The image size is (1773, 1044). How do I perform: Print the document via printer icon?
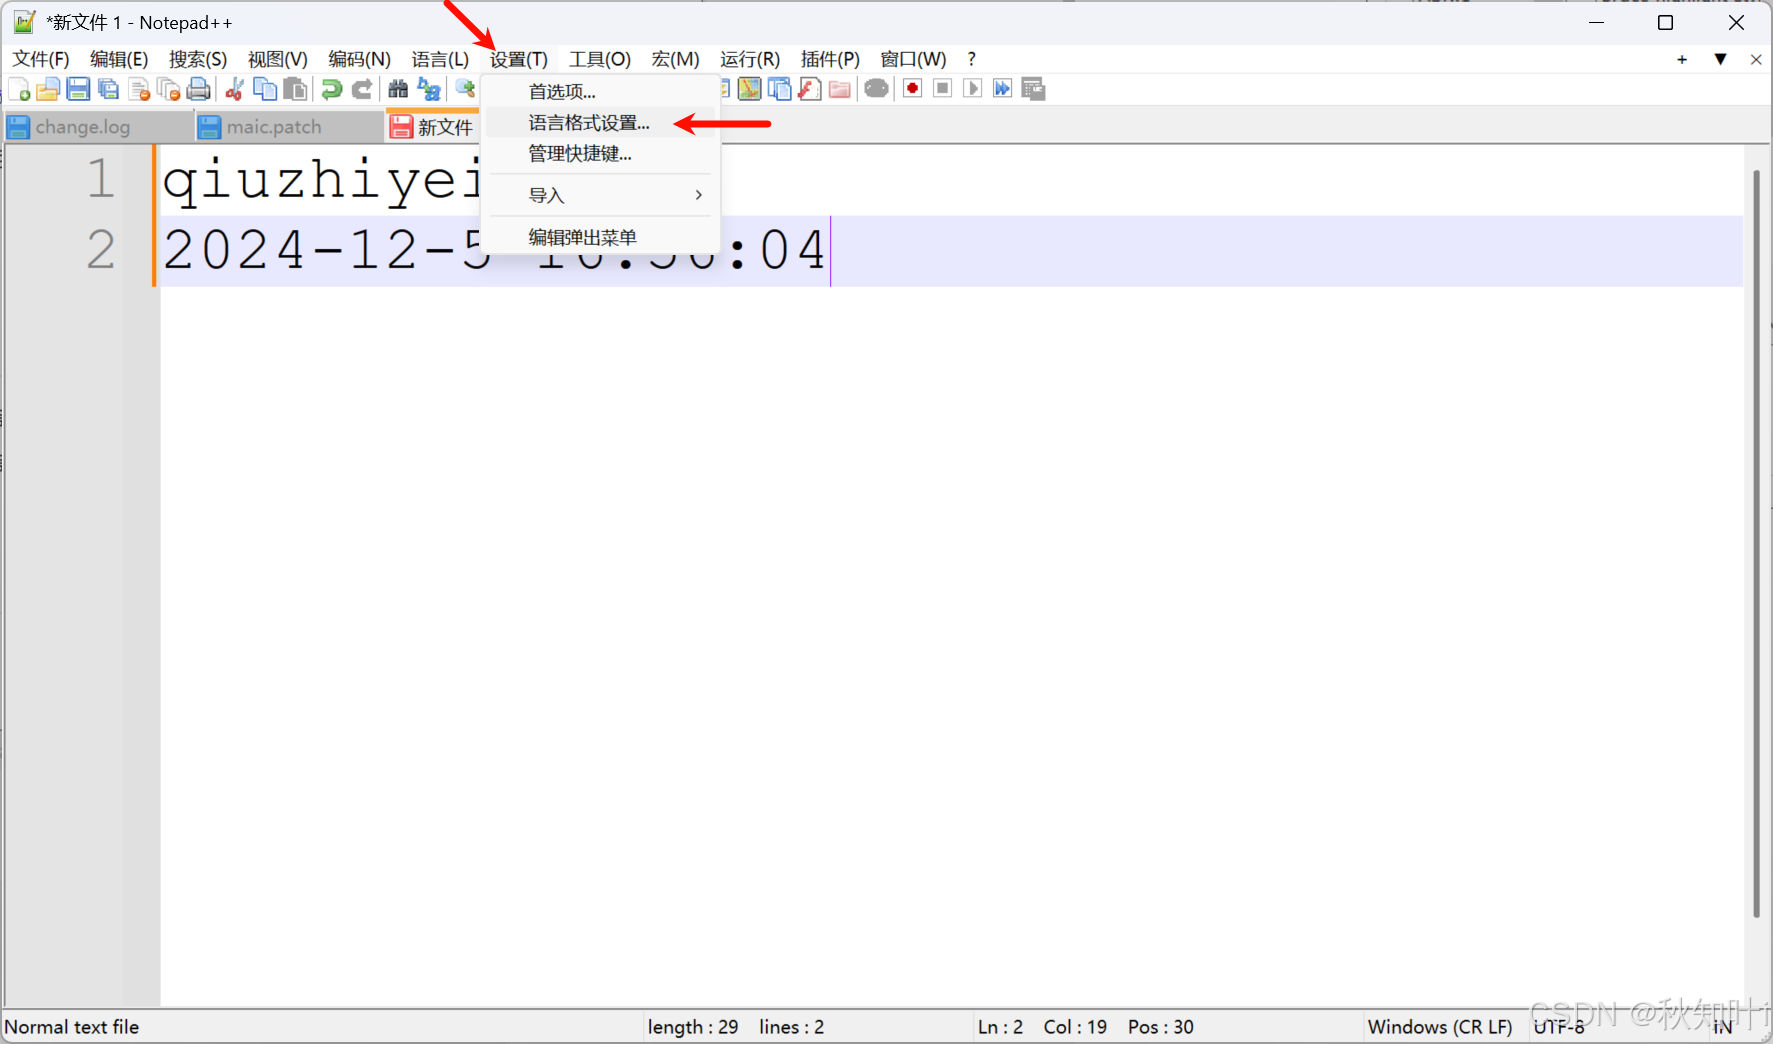tap(199, 89)
